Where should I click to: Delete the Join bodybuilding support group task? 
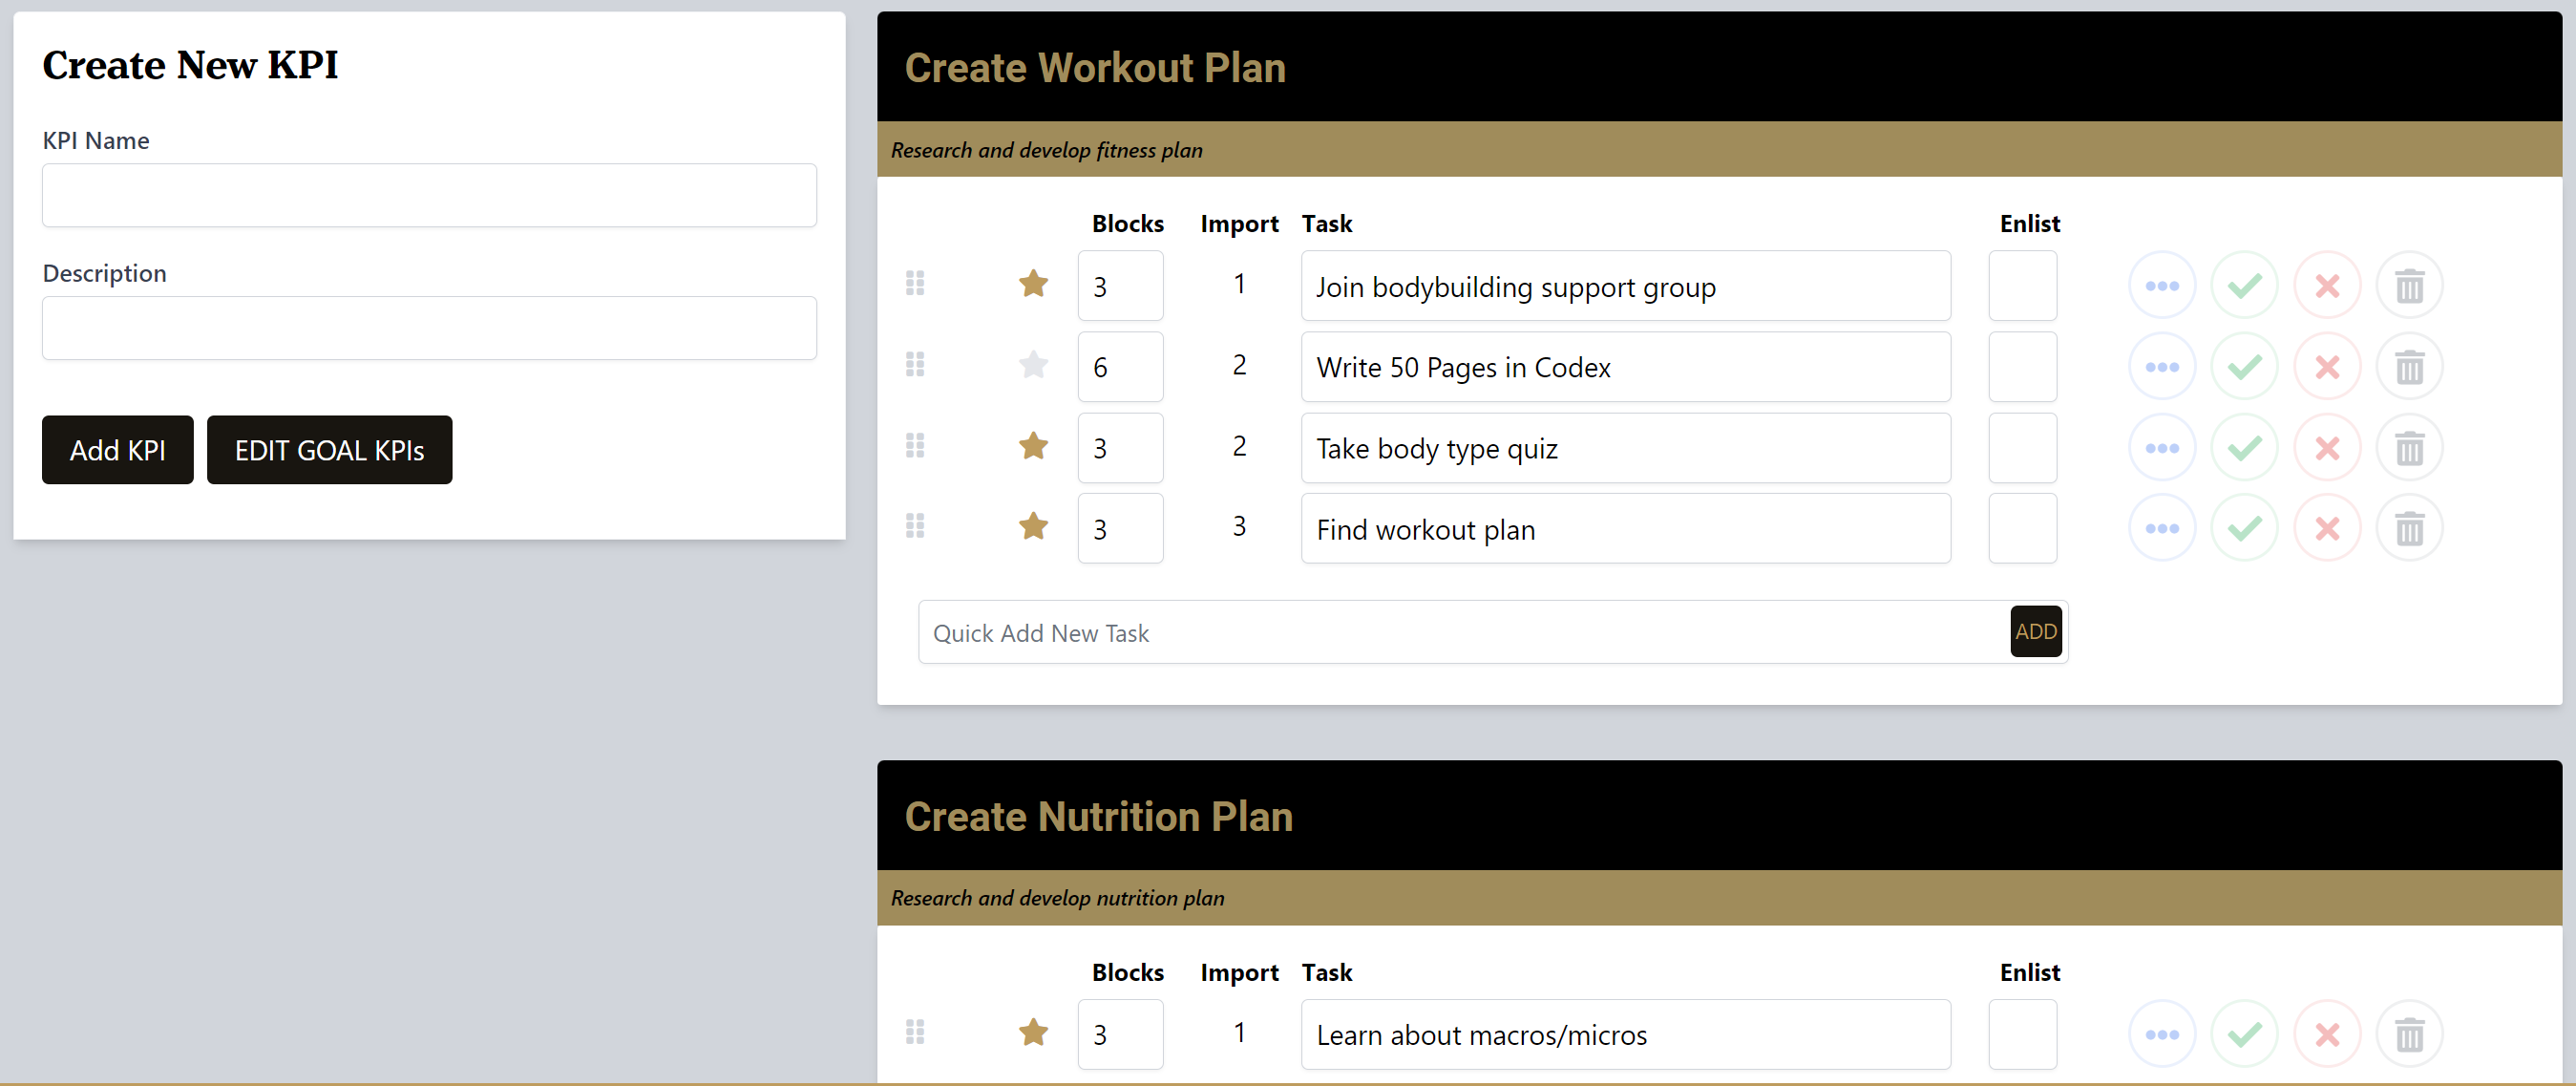2408,286
